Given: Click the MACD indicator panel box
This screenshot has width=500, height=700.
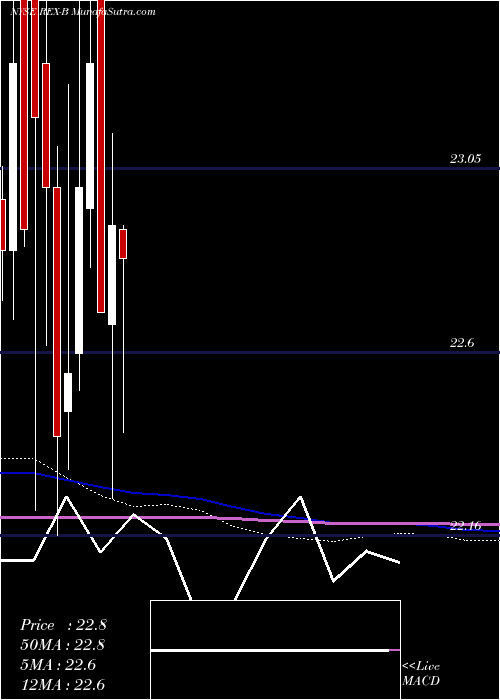Looking at the screenshot, I should click(x=275, y=650).
